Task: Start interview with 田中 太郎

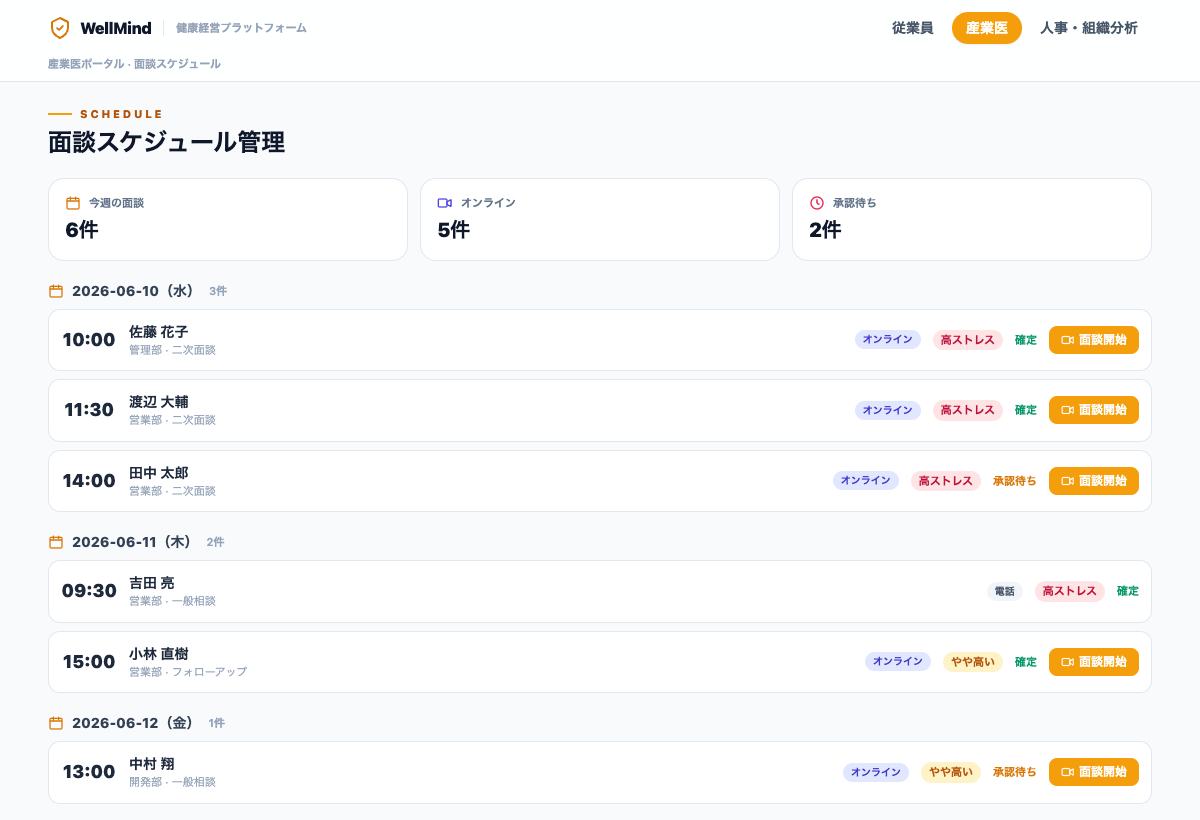Action: tap(1094, 481)
